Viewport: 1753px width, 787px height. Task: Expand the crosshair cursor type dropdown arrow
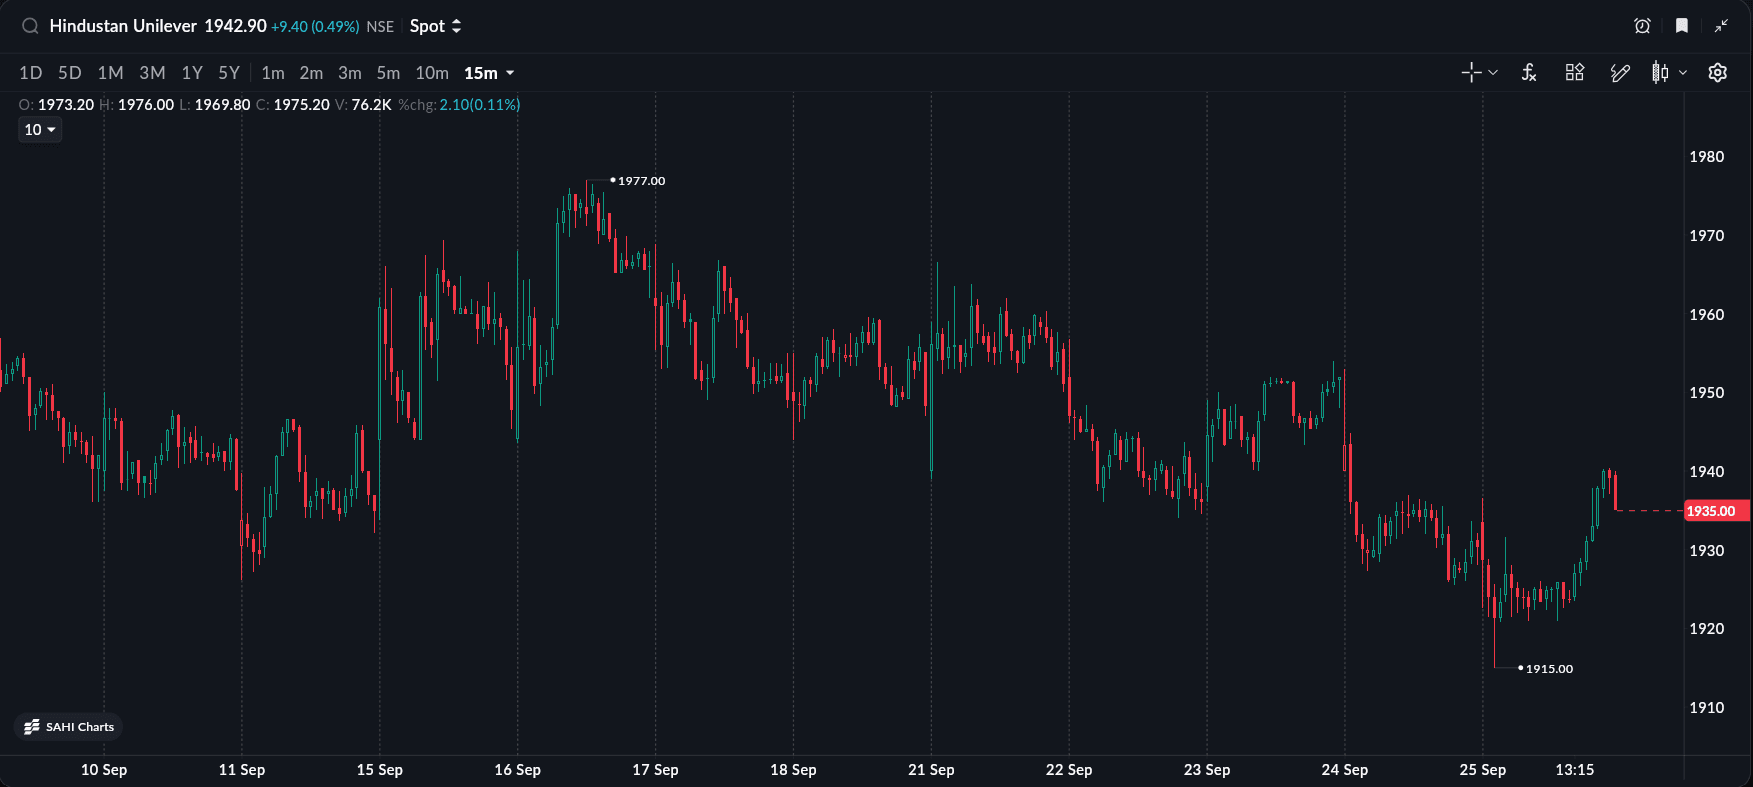(x=1493, y=72)
